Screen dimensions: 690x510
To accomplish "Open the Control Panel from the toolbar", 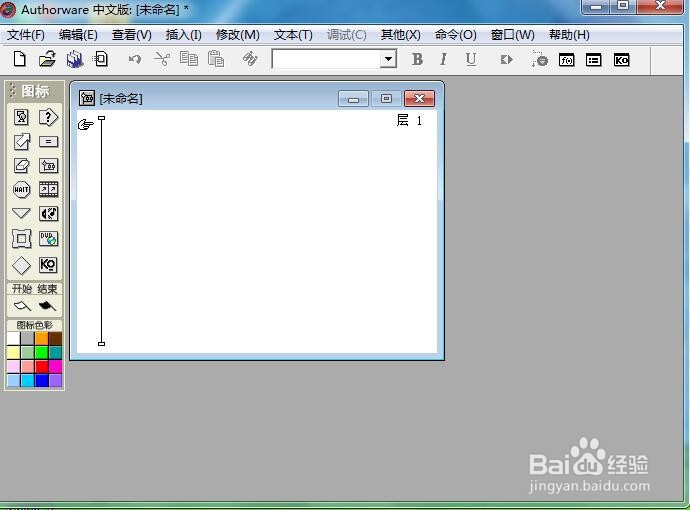I will [539, 59].
